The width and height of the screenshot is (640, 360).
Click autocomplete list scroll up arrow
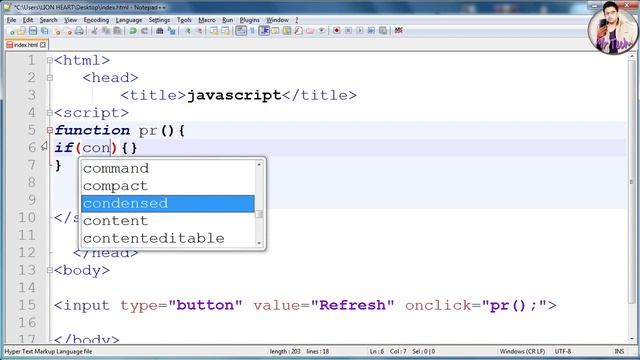[x=259, y=164]
